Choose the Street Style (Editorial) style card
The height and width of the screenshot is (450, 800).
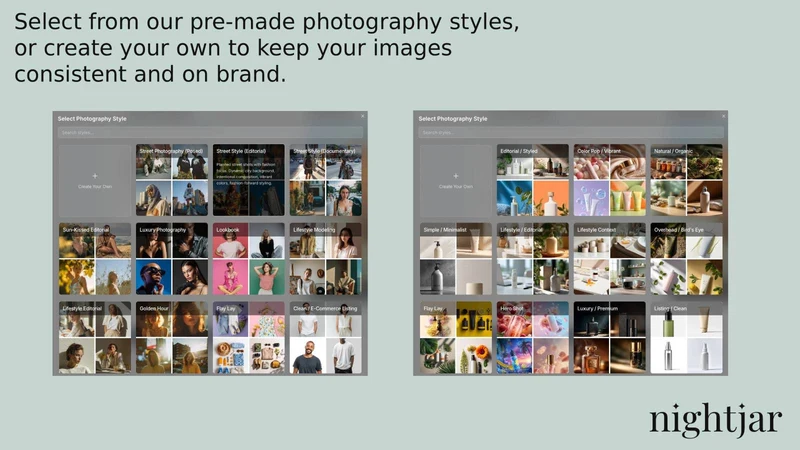coord(248,180)
